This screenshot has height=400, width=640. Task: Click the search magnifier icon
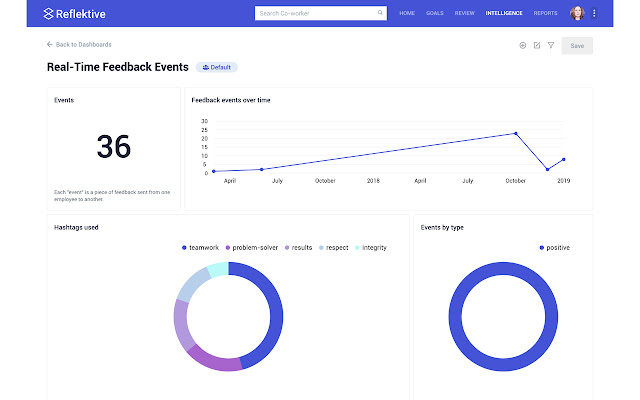click(x=380, y=14)
